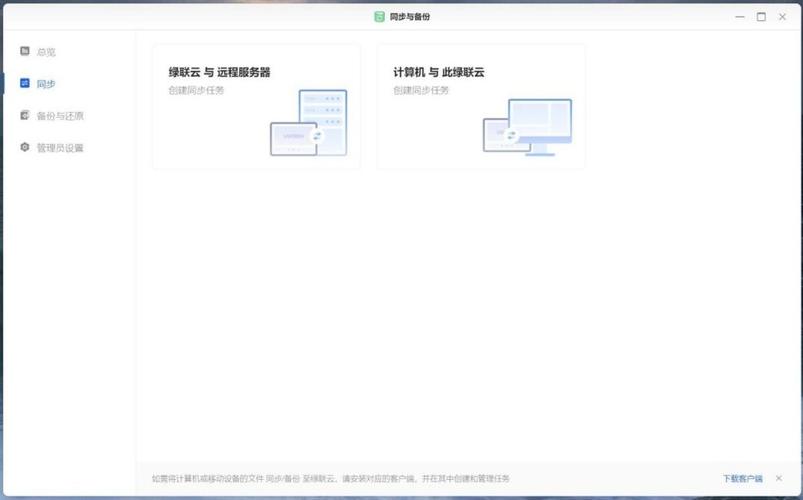The height and width of the screenshot is (500, 803).
Task: Minimize the 同步与备份 window
Action: [x=740, y=17]
